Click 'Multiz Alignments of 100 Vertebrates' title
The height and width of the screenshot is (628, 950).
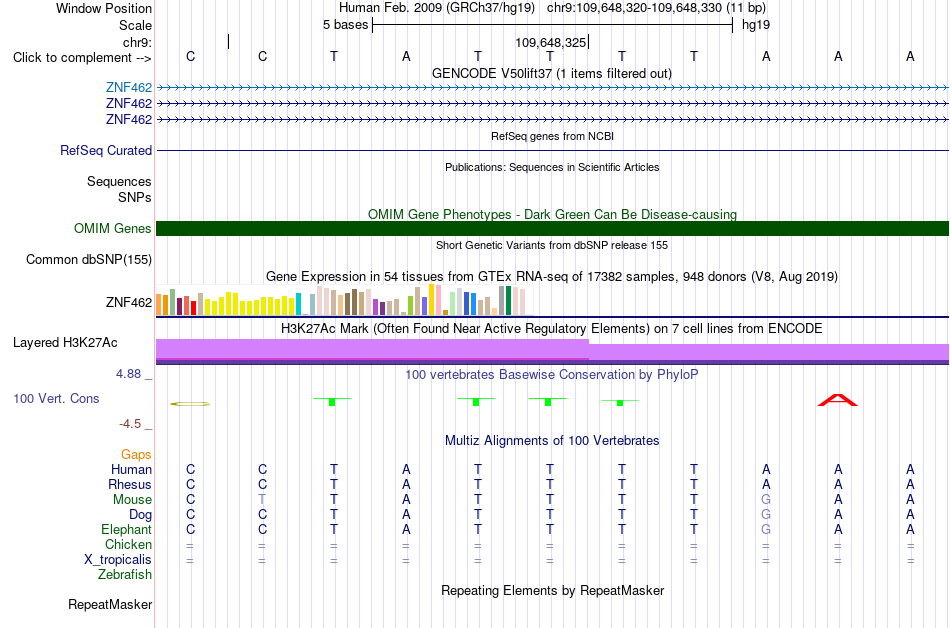coord(552,441)
